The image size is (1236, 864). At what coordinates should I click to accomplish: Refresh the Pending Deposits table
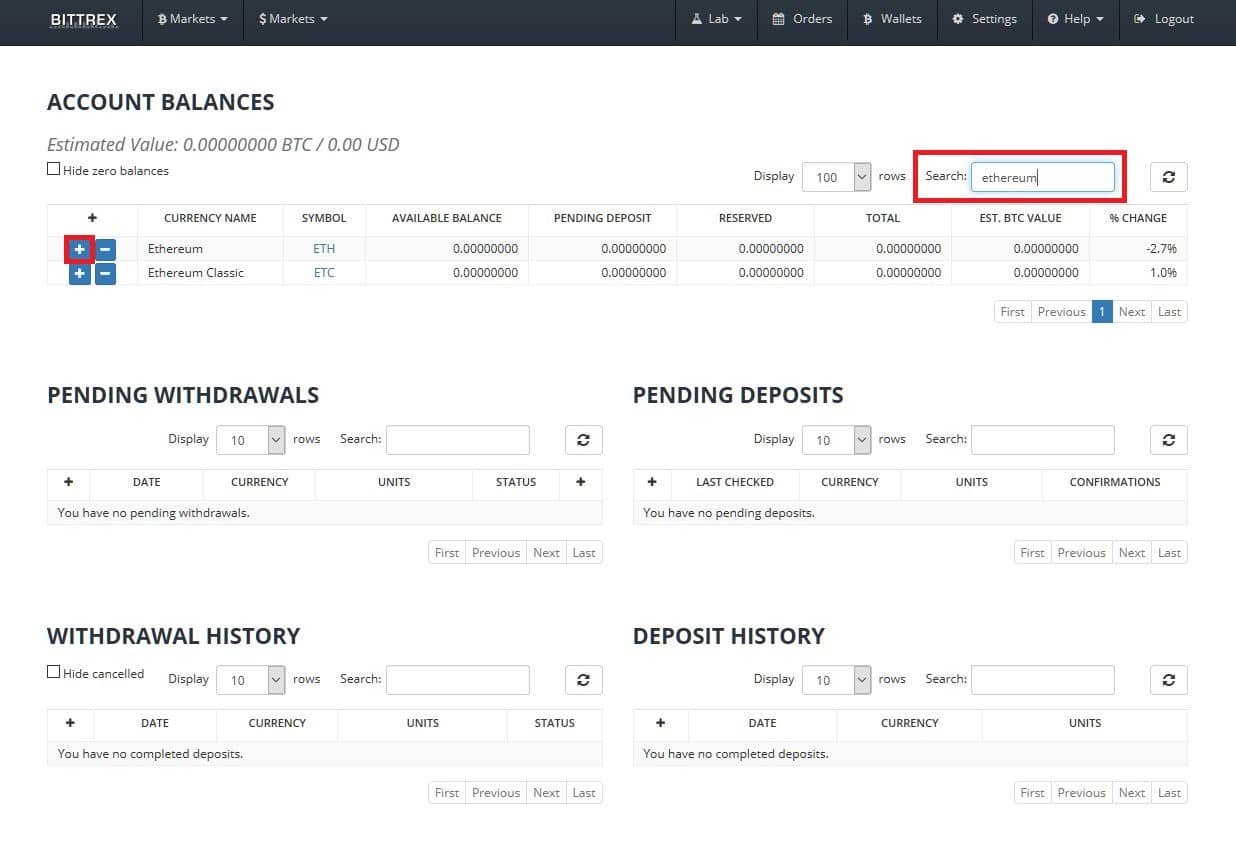1168,439
